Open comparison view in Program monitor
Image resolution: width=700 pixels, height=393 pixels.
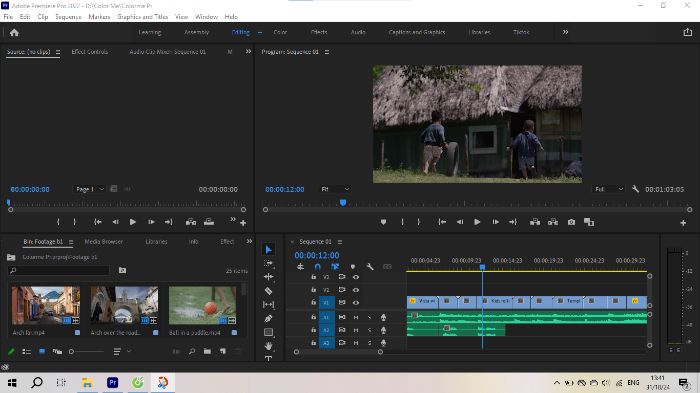[x=589, y=222]
